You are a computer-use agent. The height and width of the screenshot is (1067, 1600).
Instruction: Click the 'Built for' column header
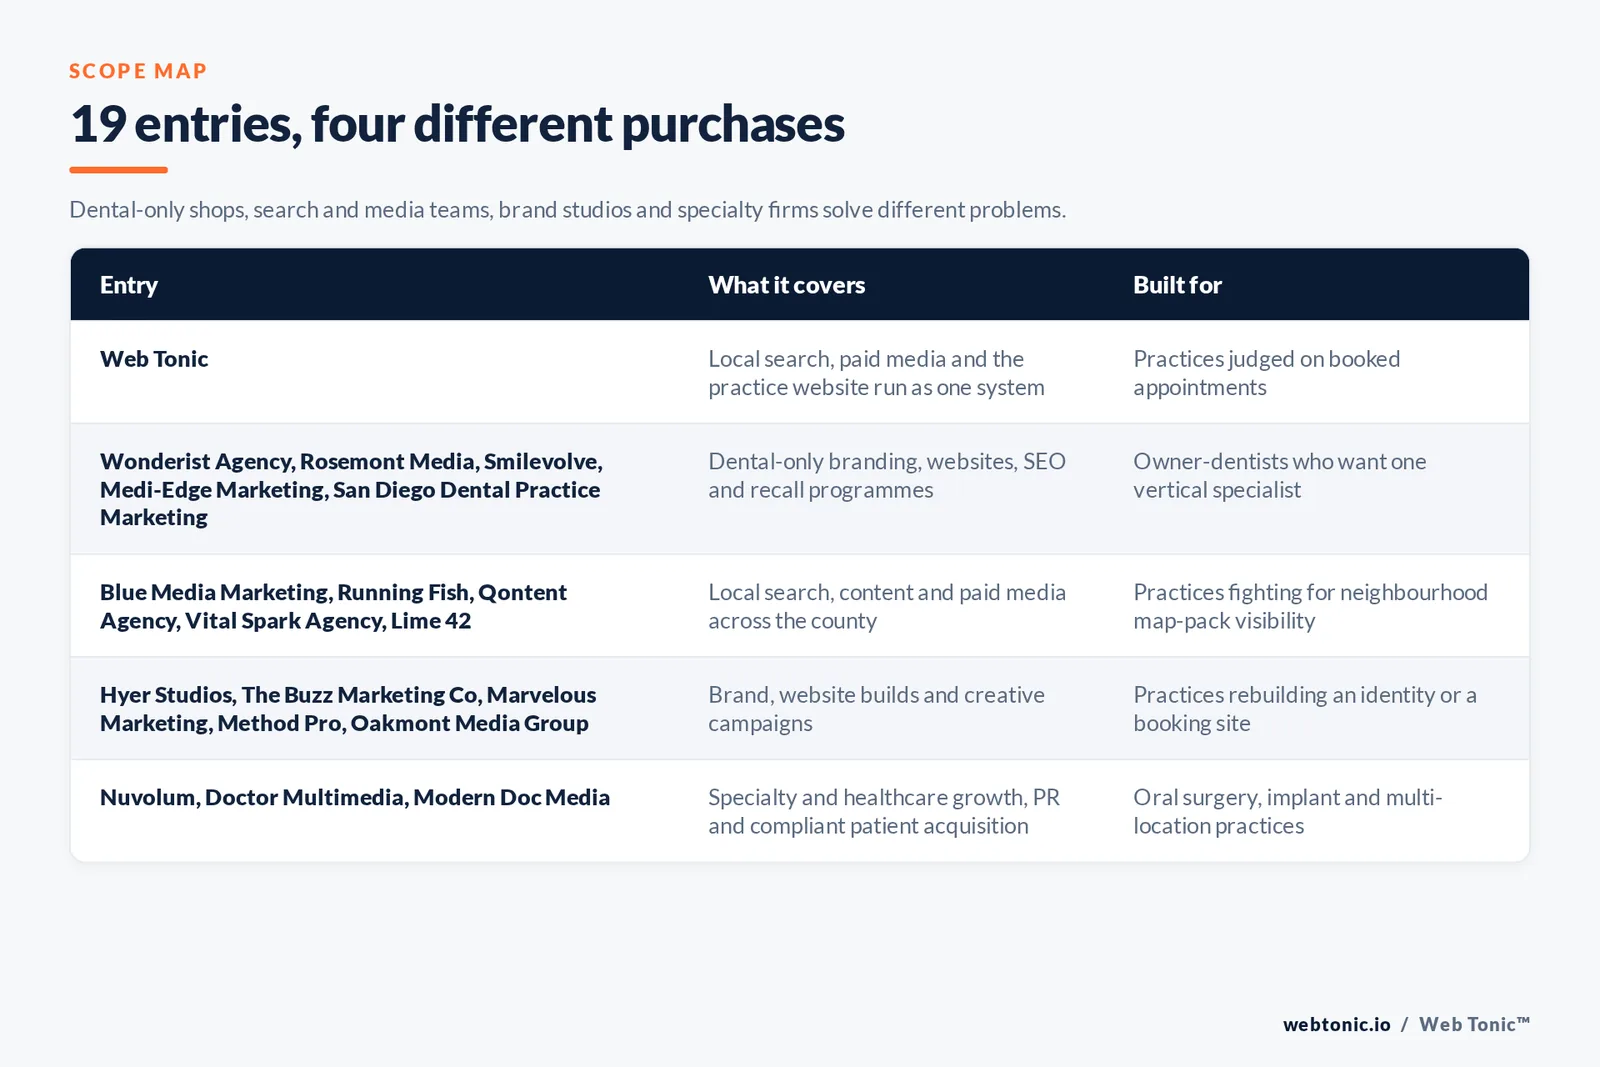pyautogui.click(x=1177, y=285)
